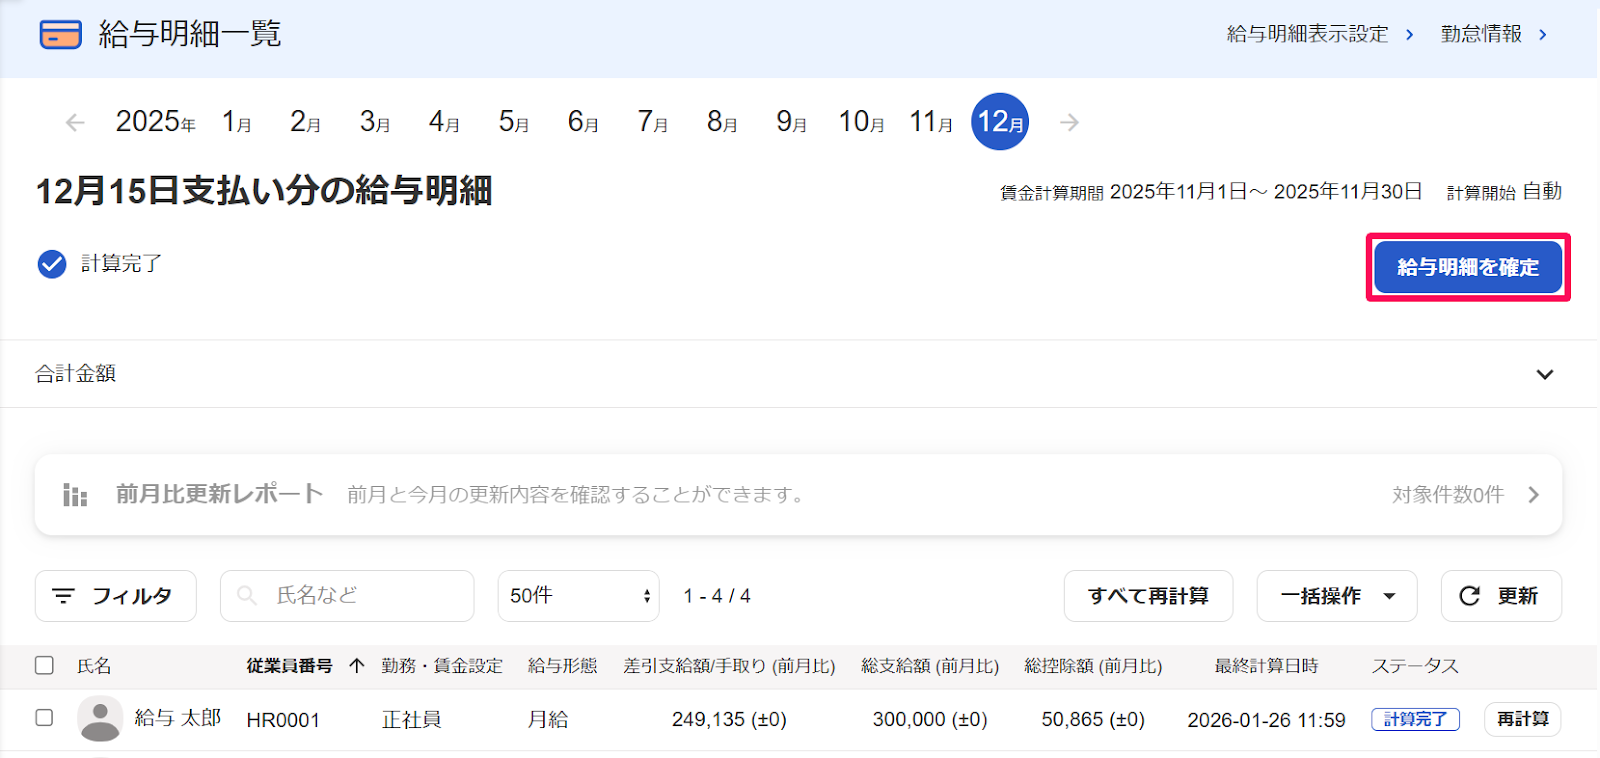Select 8月 in the month selector
Viewport: 1600px width, 758px height.
(x=722, y=122)
